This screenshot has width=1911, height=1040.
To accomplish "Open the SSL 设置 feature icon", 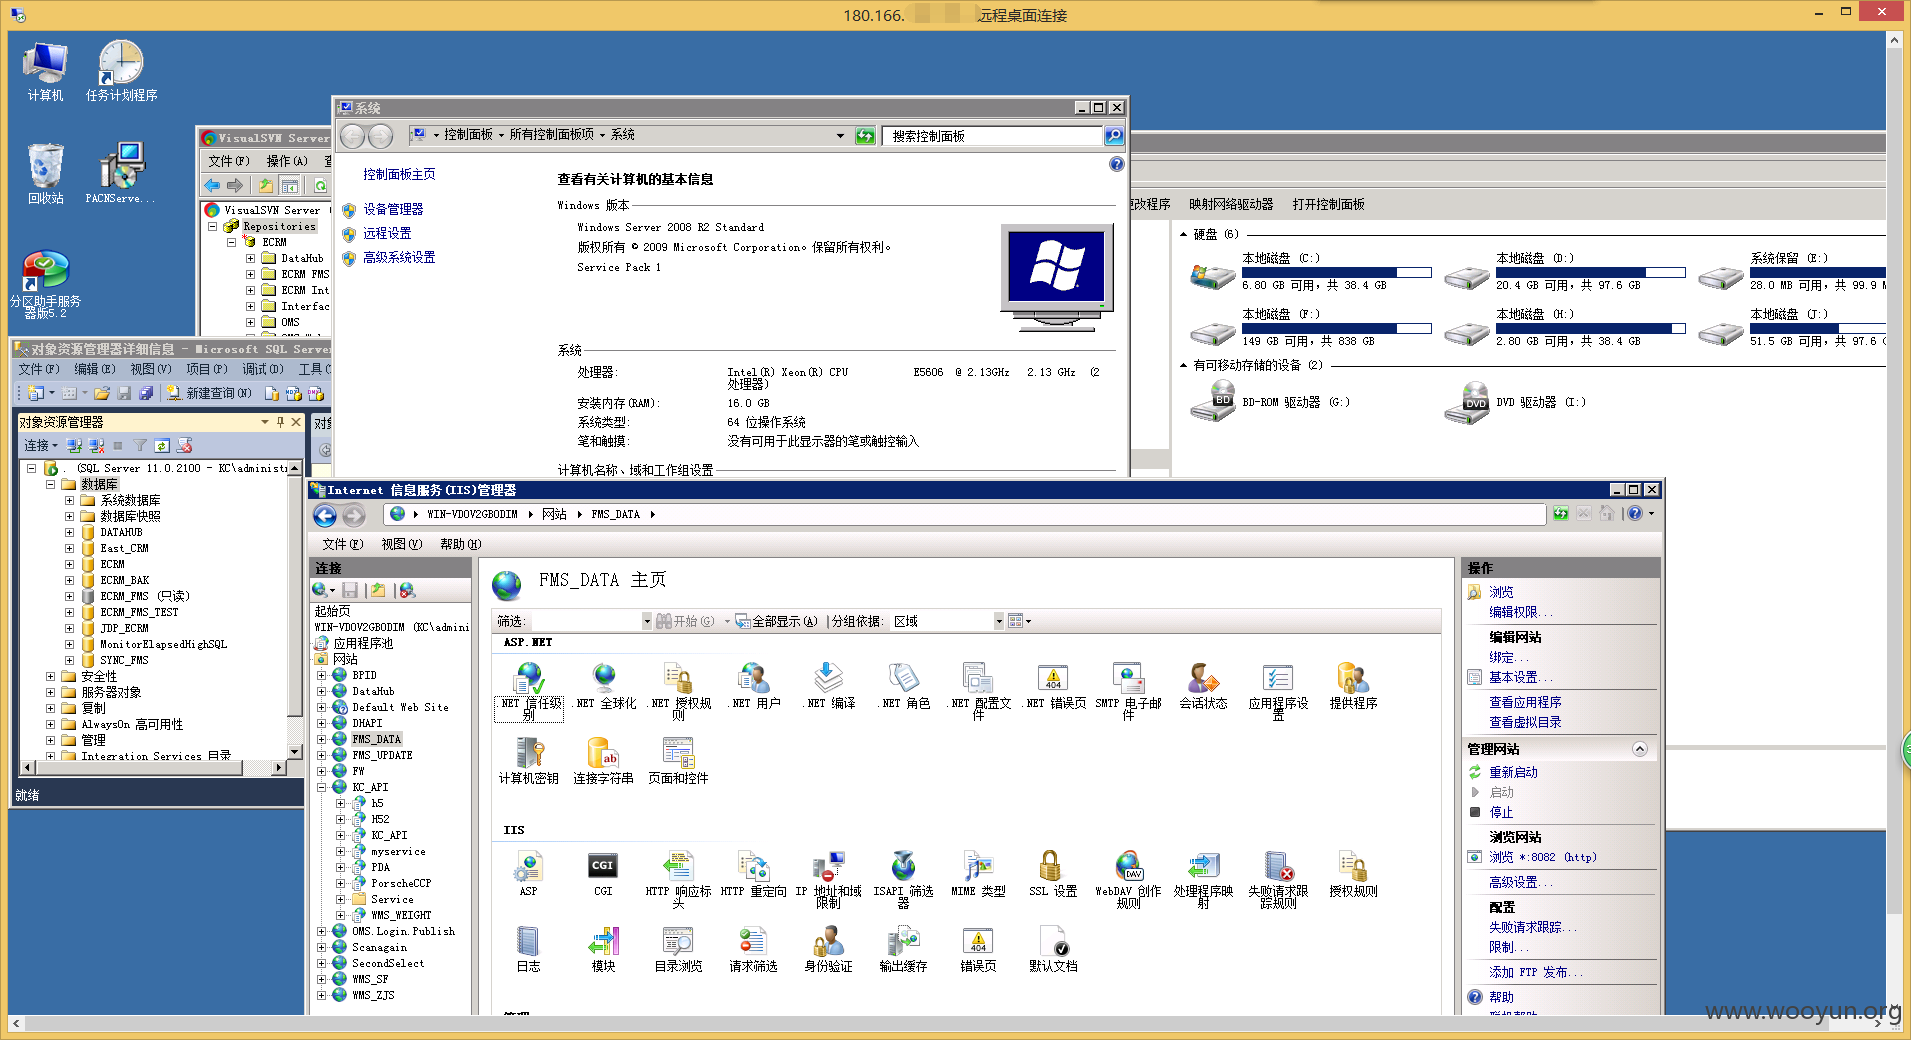I will click(1053, 874).
